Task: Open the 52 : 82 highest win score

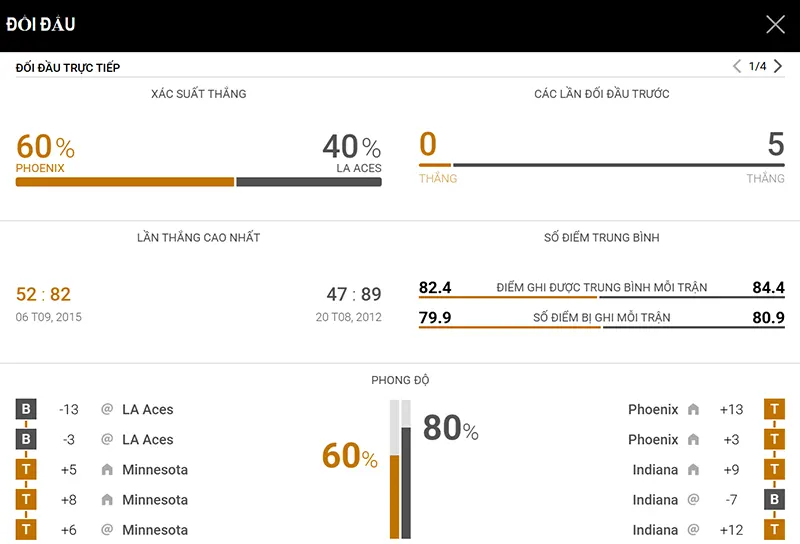Action: click(44, 294)
